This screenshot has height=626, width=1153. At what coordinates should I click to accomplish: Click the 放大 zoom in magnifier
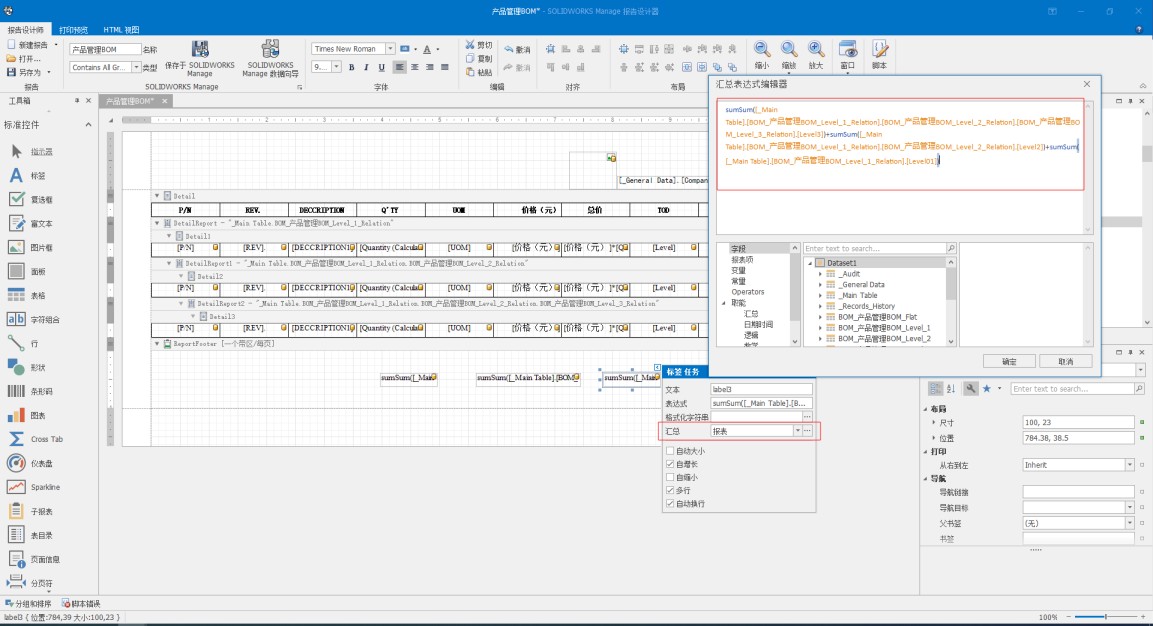(816, 50)
